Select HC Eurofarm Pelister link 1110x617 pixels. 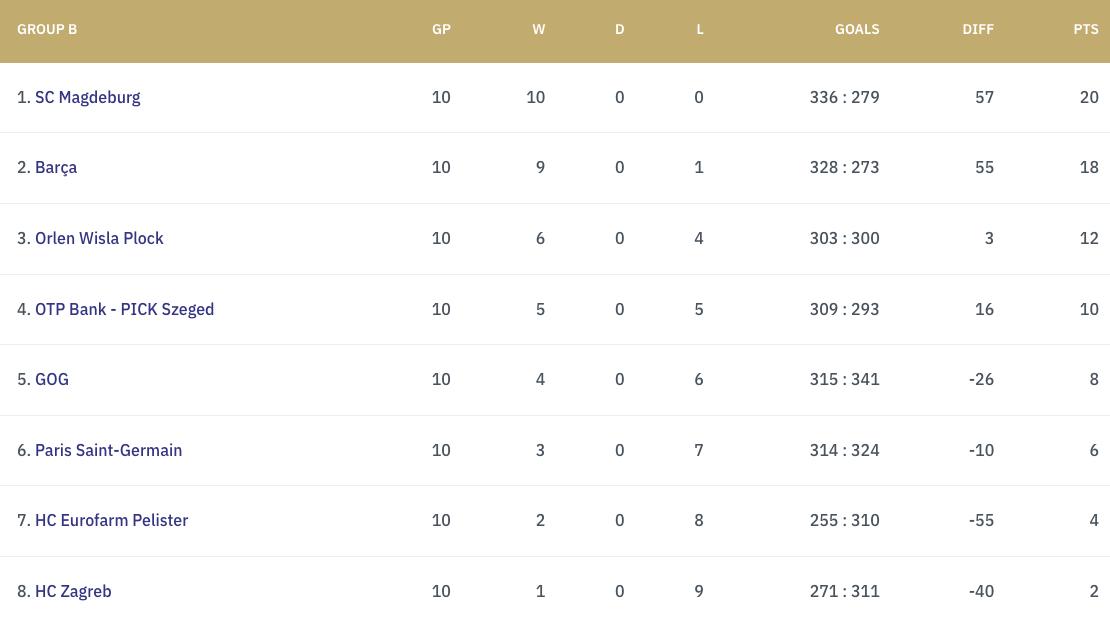[111, 520]
